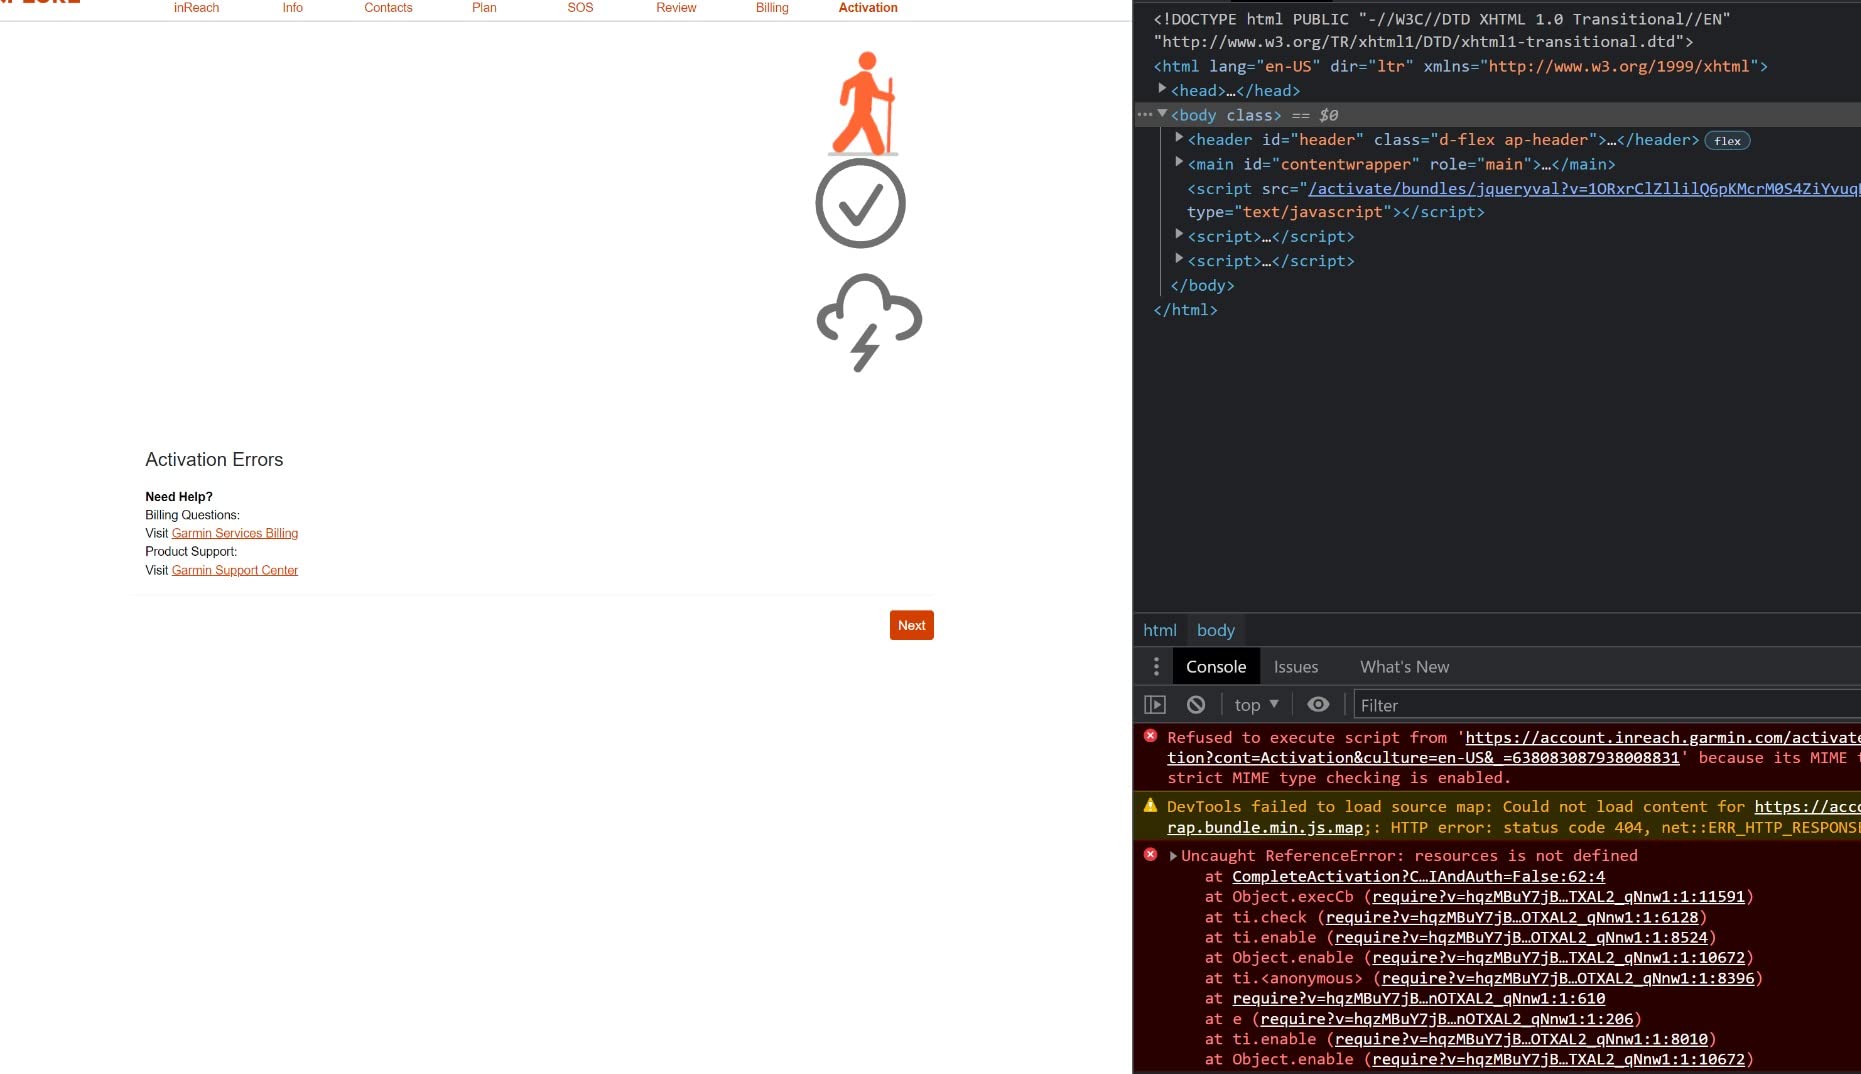Open the rap.bundle.min.js.map link
1861x1074 pixels.
tap(1265, 828)
